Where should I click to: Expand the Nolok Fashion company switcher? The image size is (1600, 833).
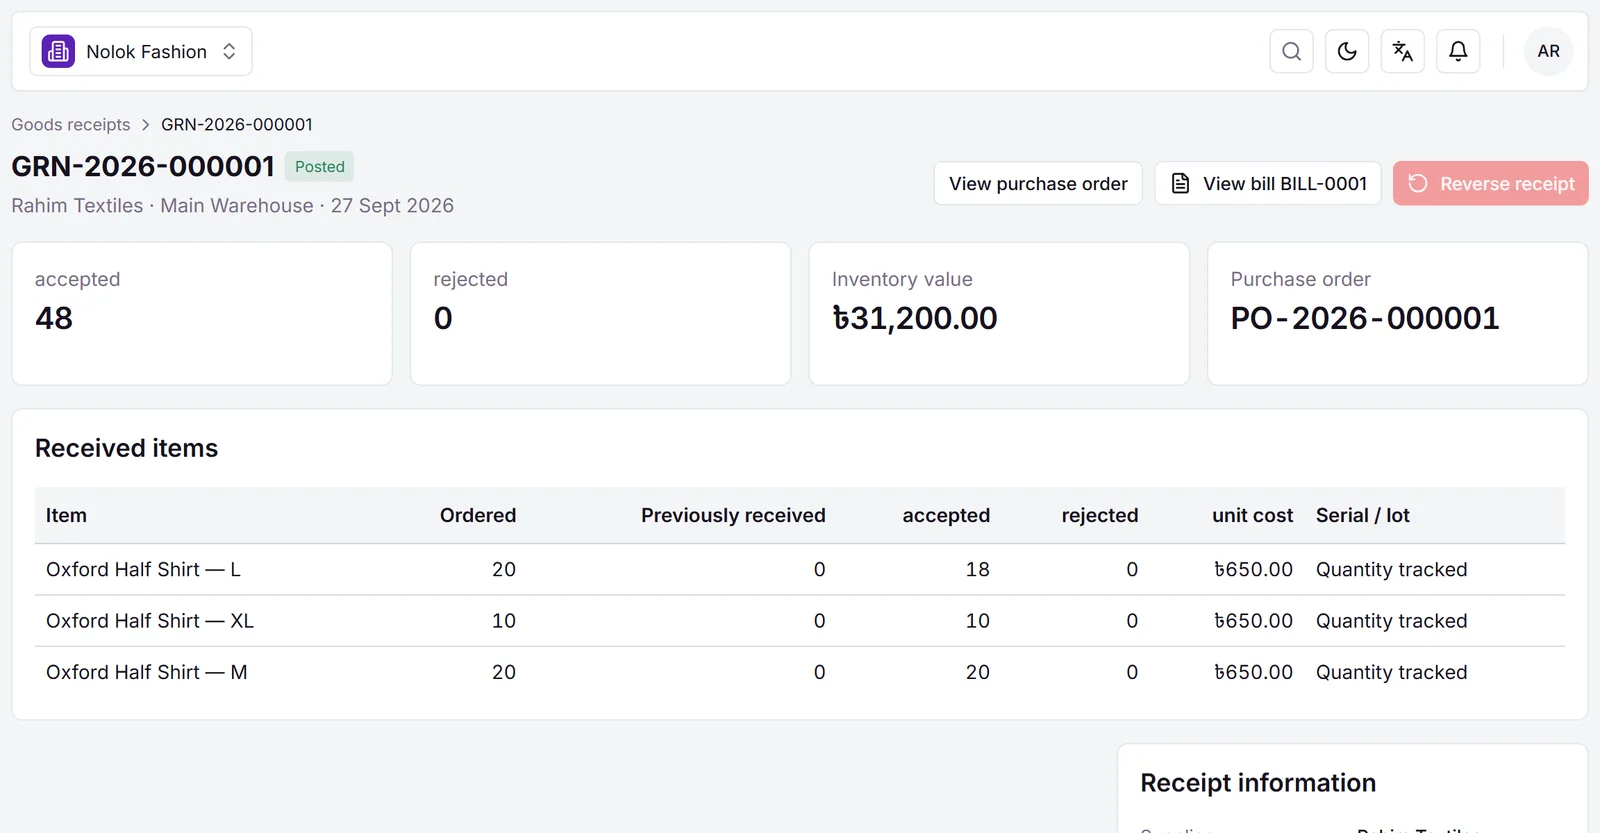(x=141, y=51)
